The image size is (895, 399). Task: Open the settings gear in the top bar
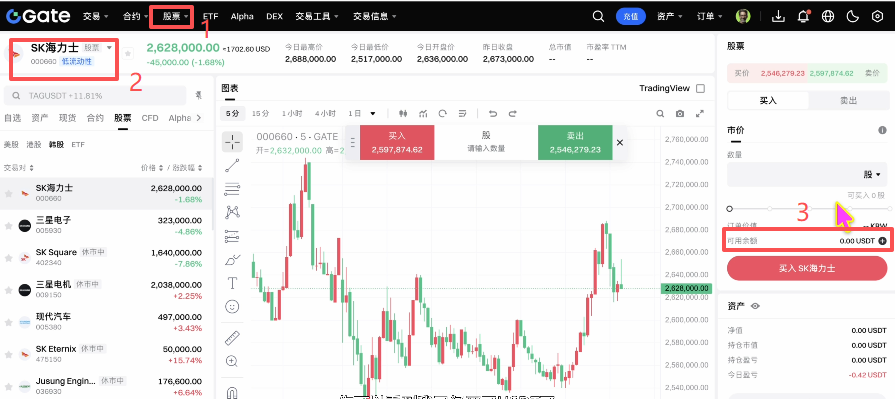pos(877,17)
